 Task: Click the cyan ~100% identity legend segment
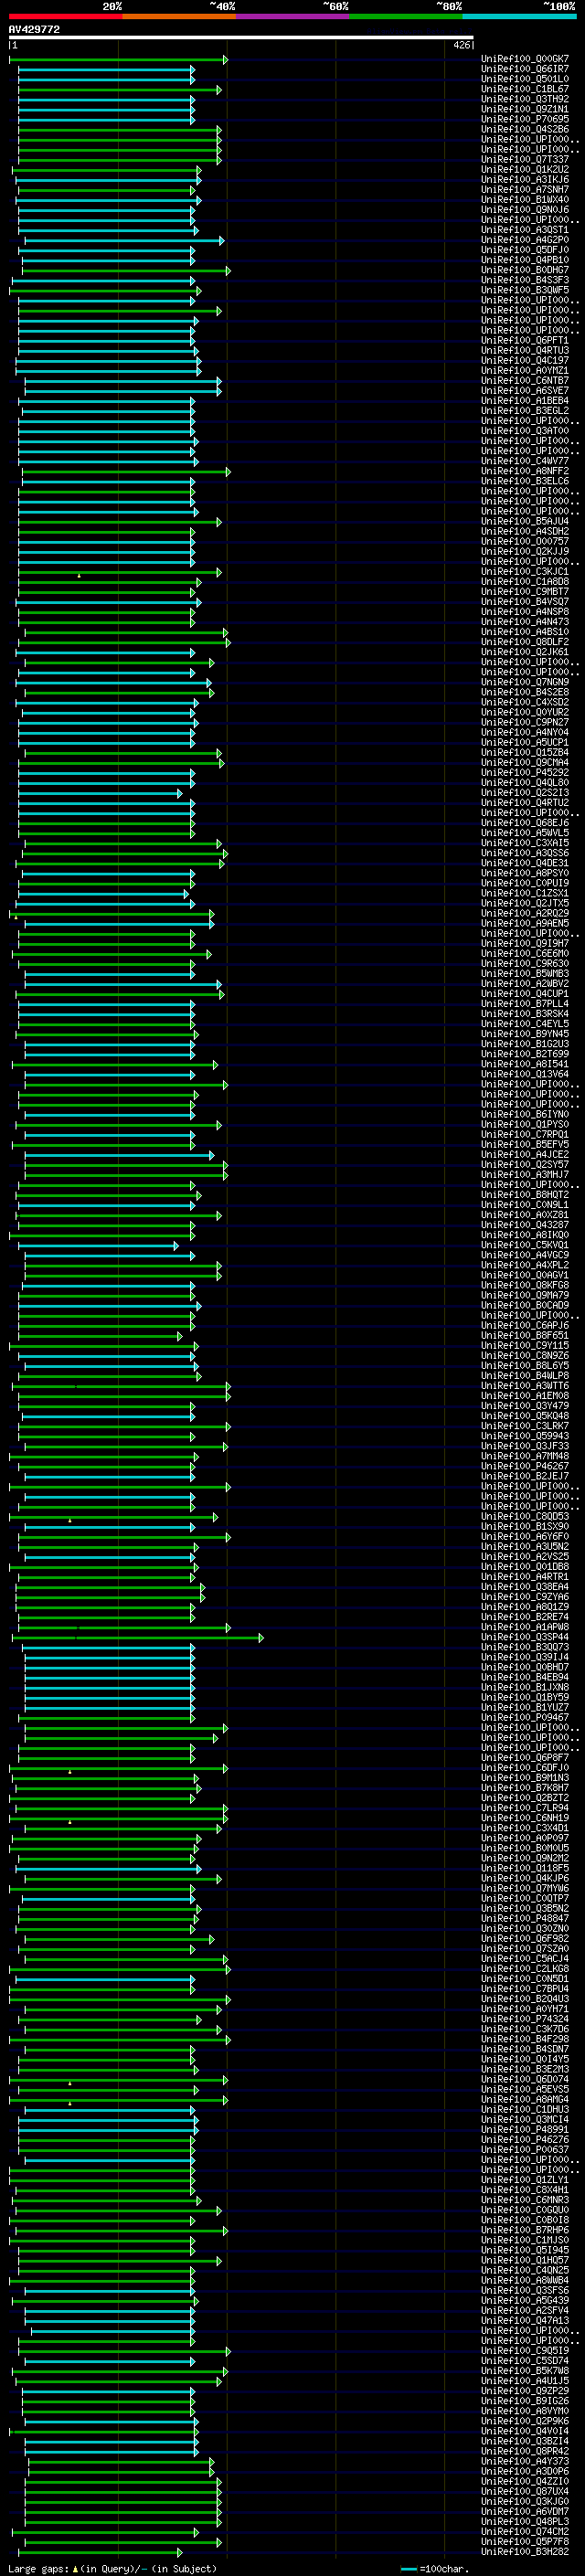(520, 16)
